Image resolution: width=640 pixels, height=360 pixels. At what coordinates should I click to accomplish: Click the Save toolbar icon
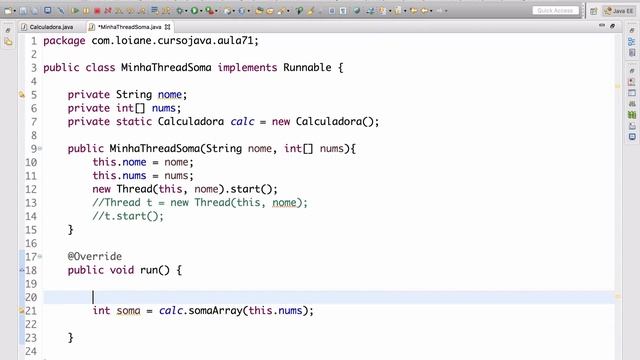coord(23,11)
